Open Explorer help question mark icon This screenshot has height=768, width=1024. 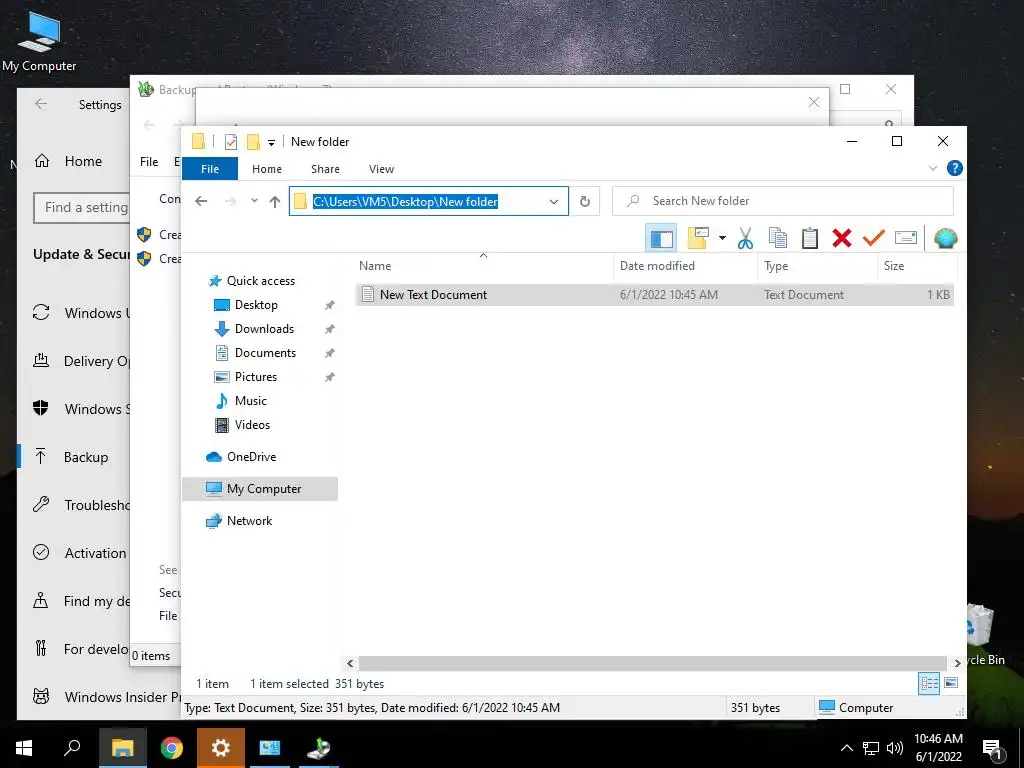tap(955, 168)
